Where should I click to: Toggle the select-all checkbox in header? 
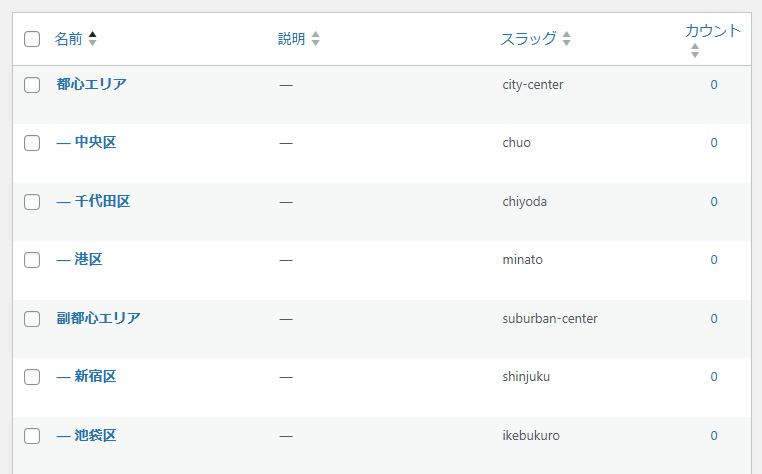pyautogui.click(x=32, y=39)
